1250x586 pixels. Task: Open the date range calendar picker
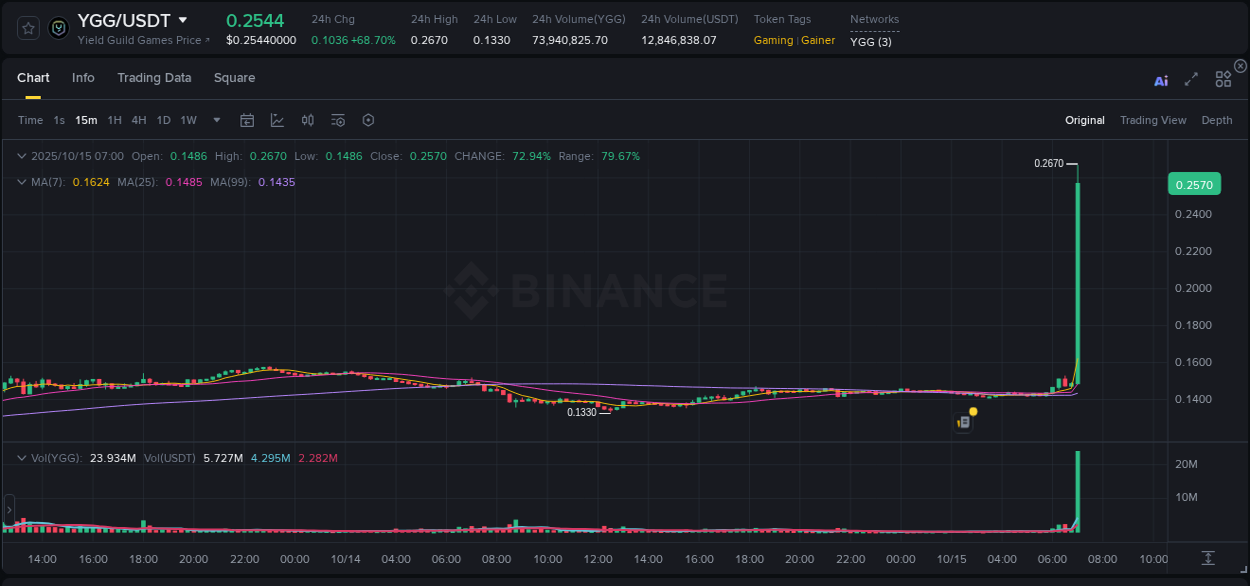click(247, 120)
